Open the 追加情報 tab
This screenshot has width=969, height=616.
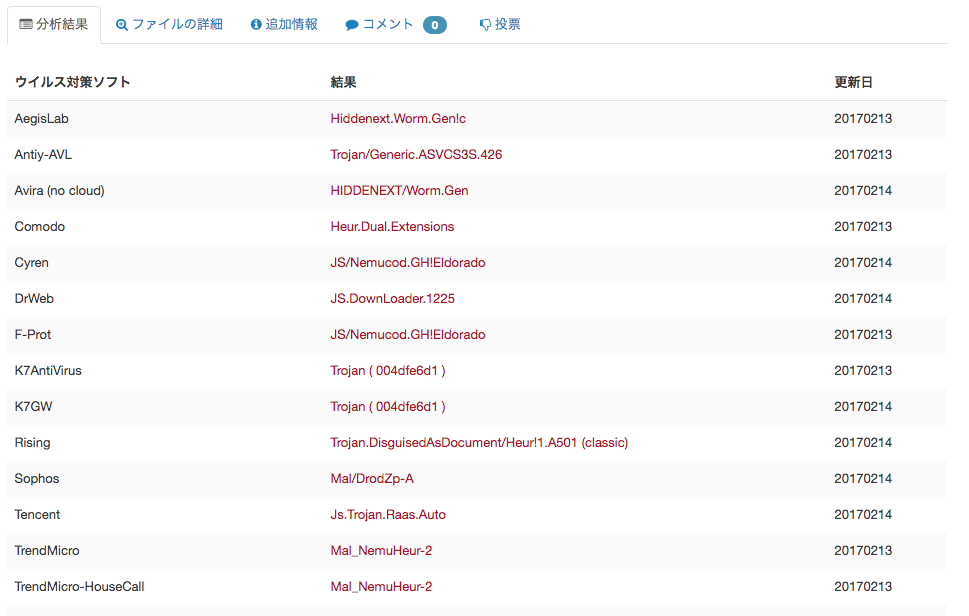coord(284,25)
